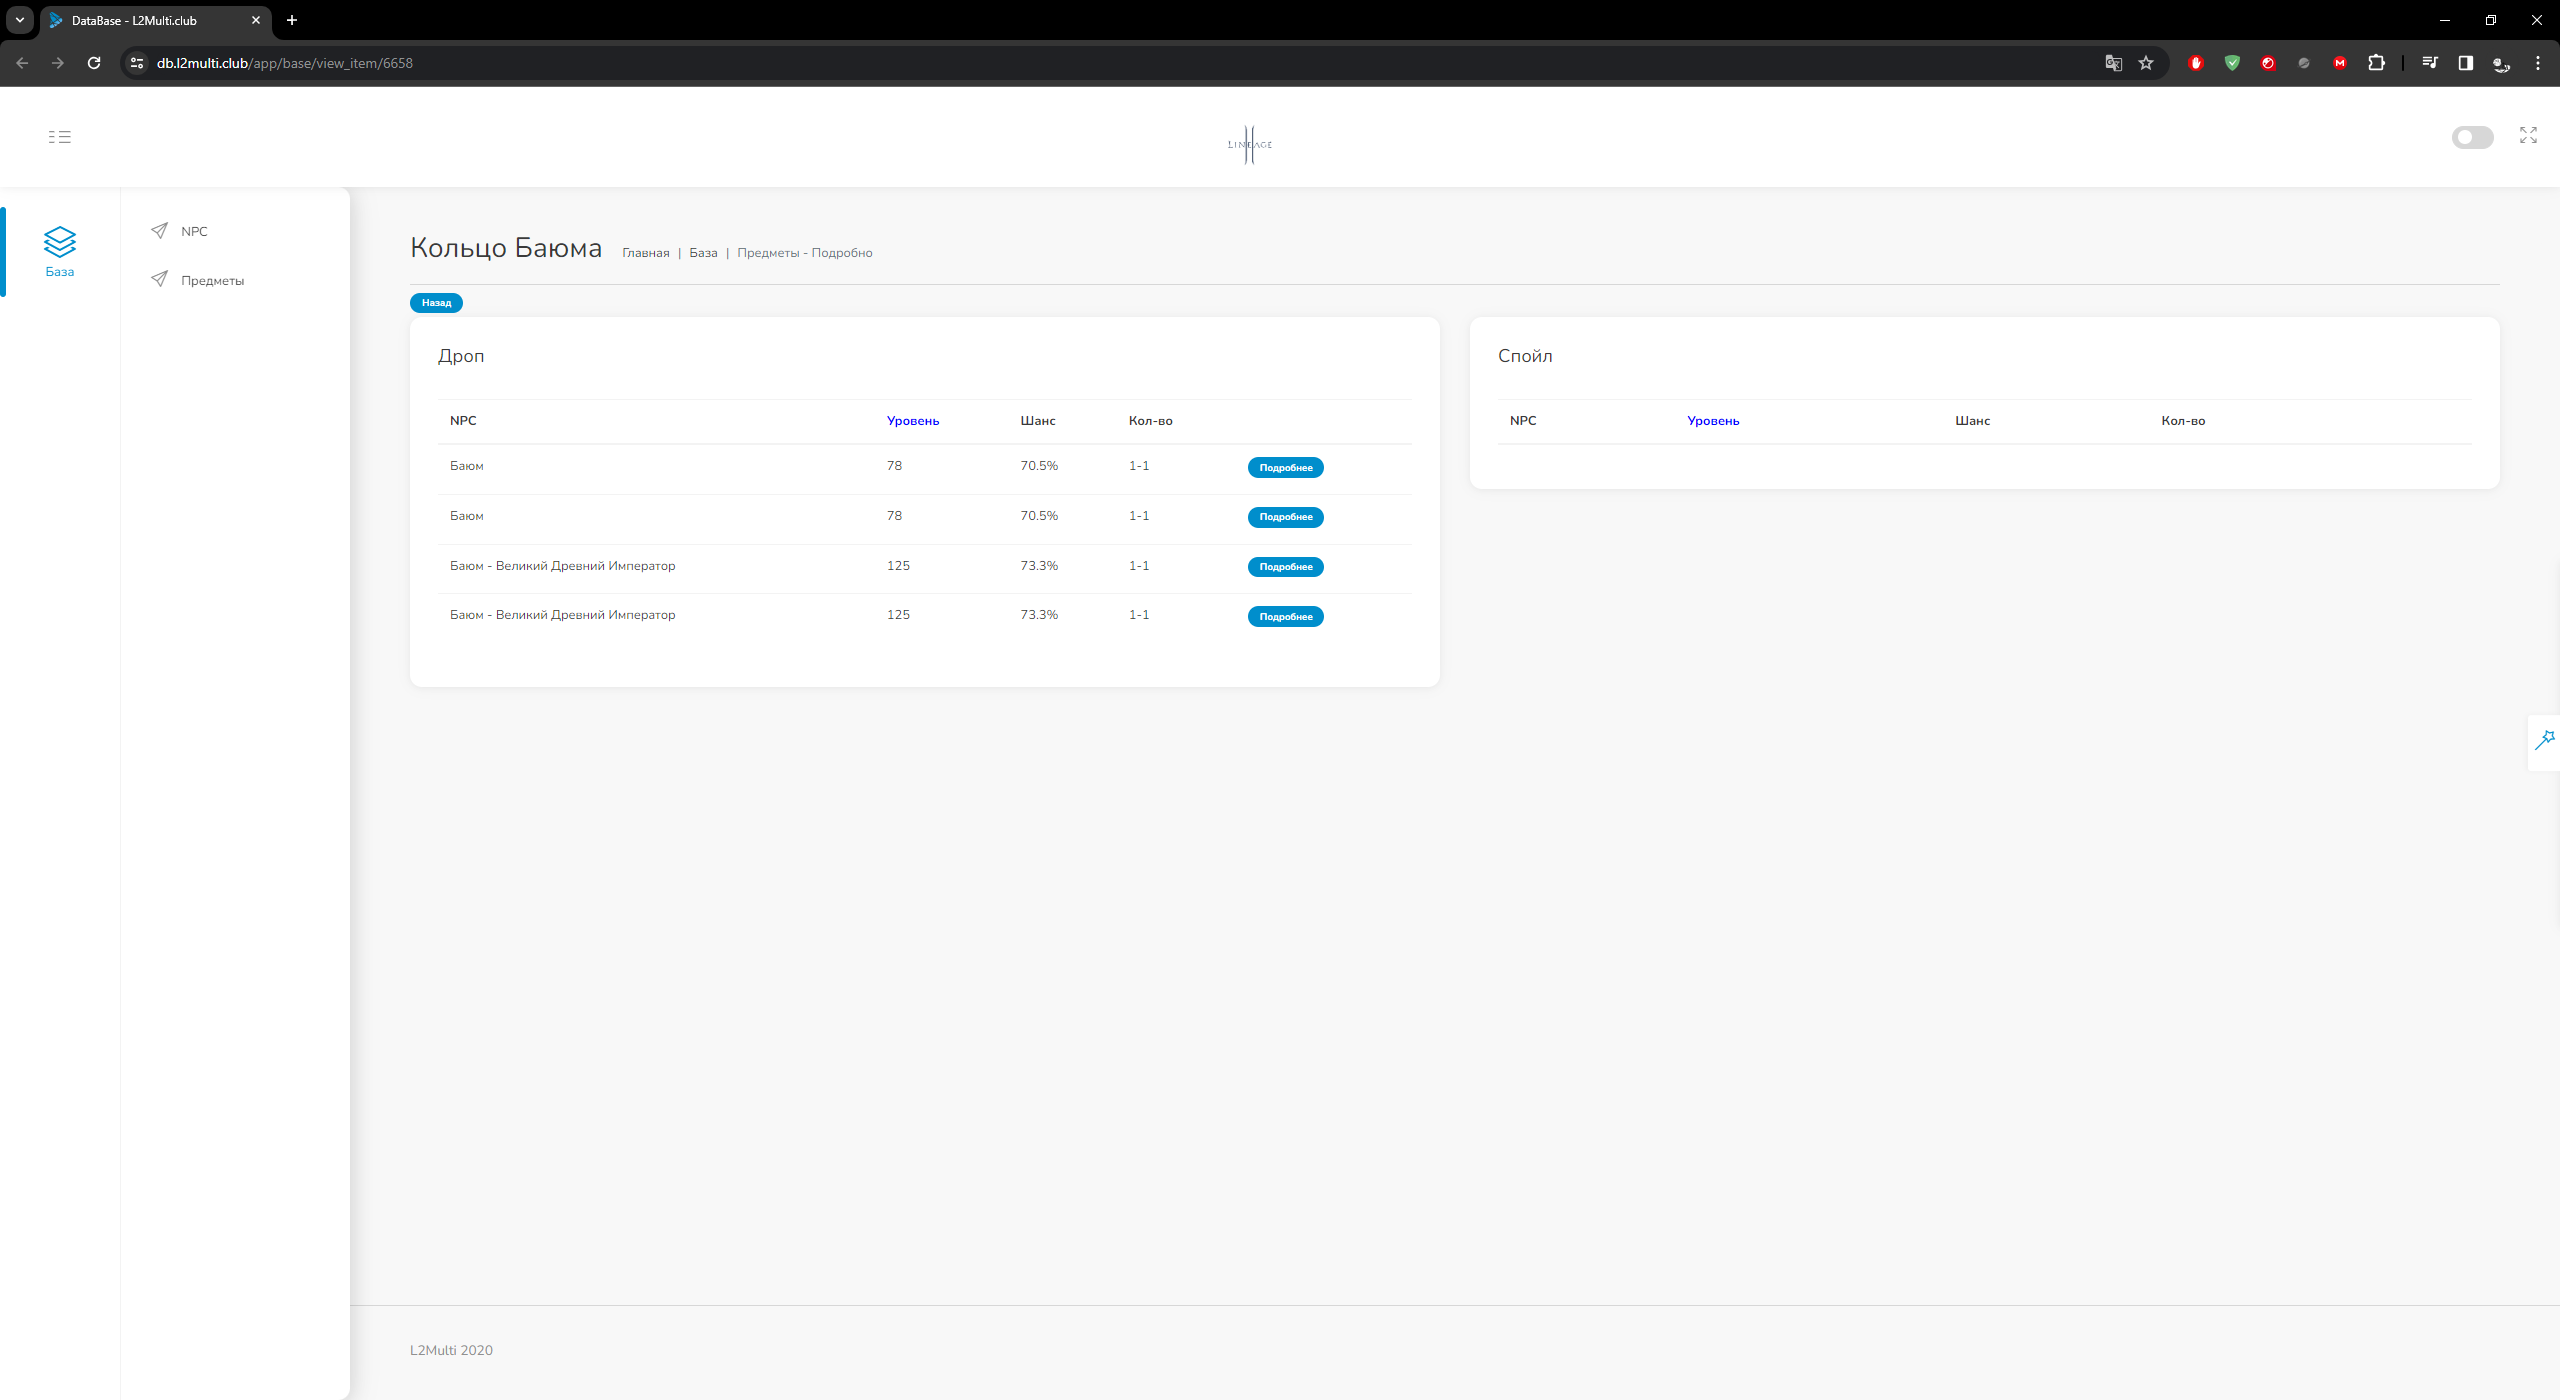Toggle the dark mode switch
The image size is (2560, 1400).
pyautogui.click(x=2472, y=137)
